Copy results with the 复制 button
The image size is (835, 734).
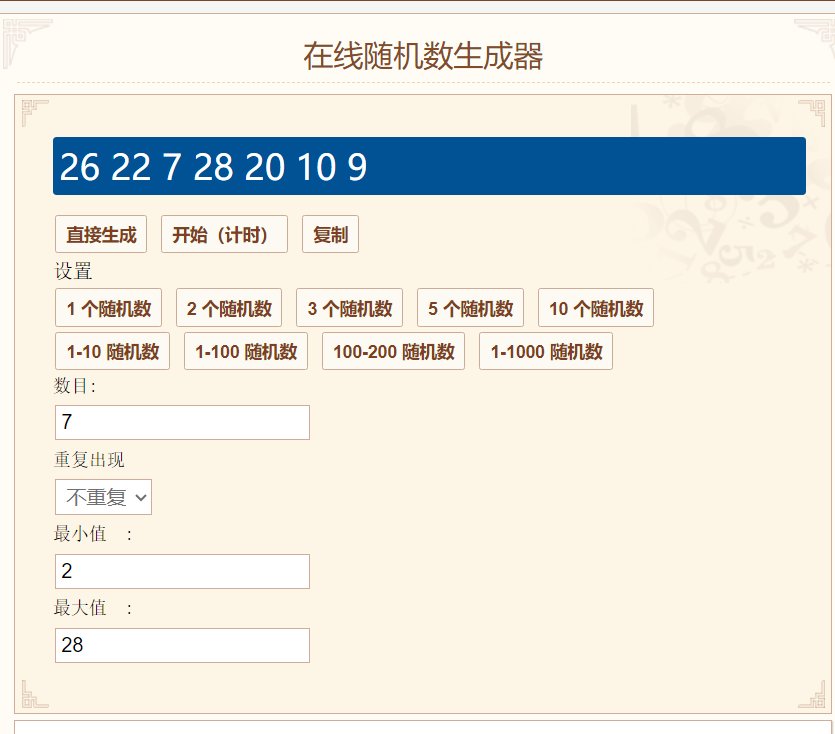pos(330,234)
